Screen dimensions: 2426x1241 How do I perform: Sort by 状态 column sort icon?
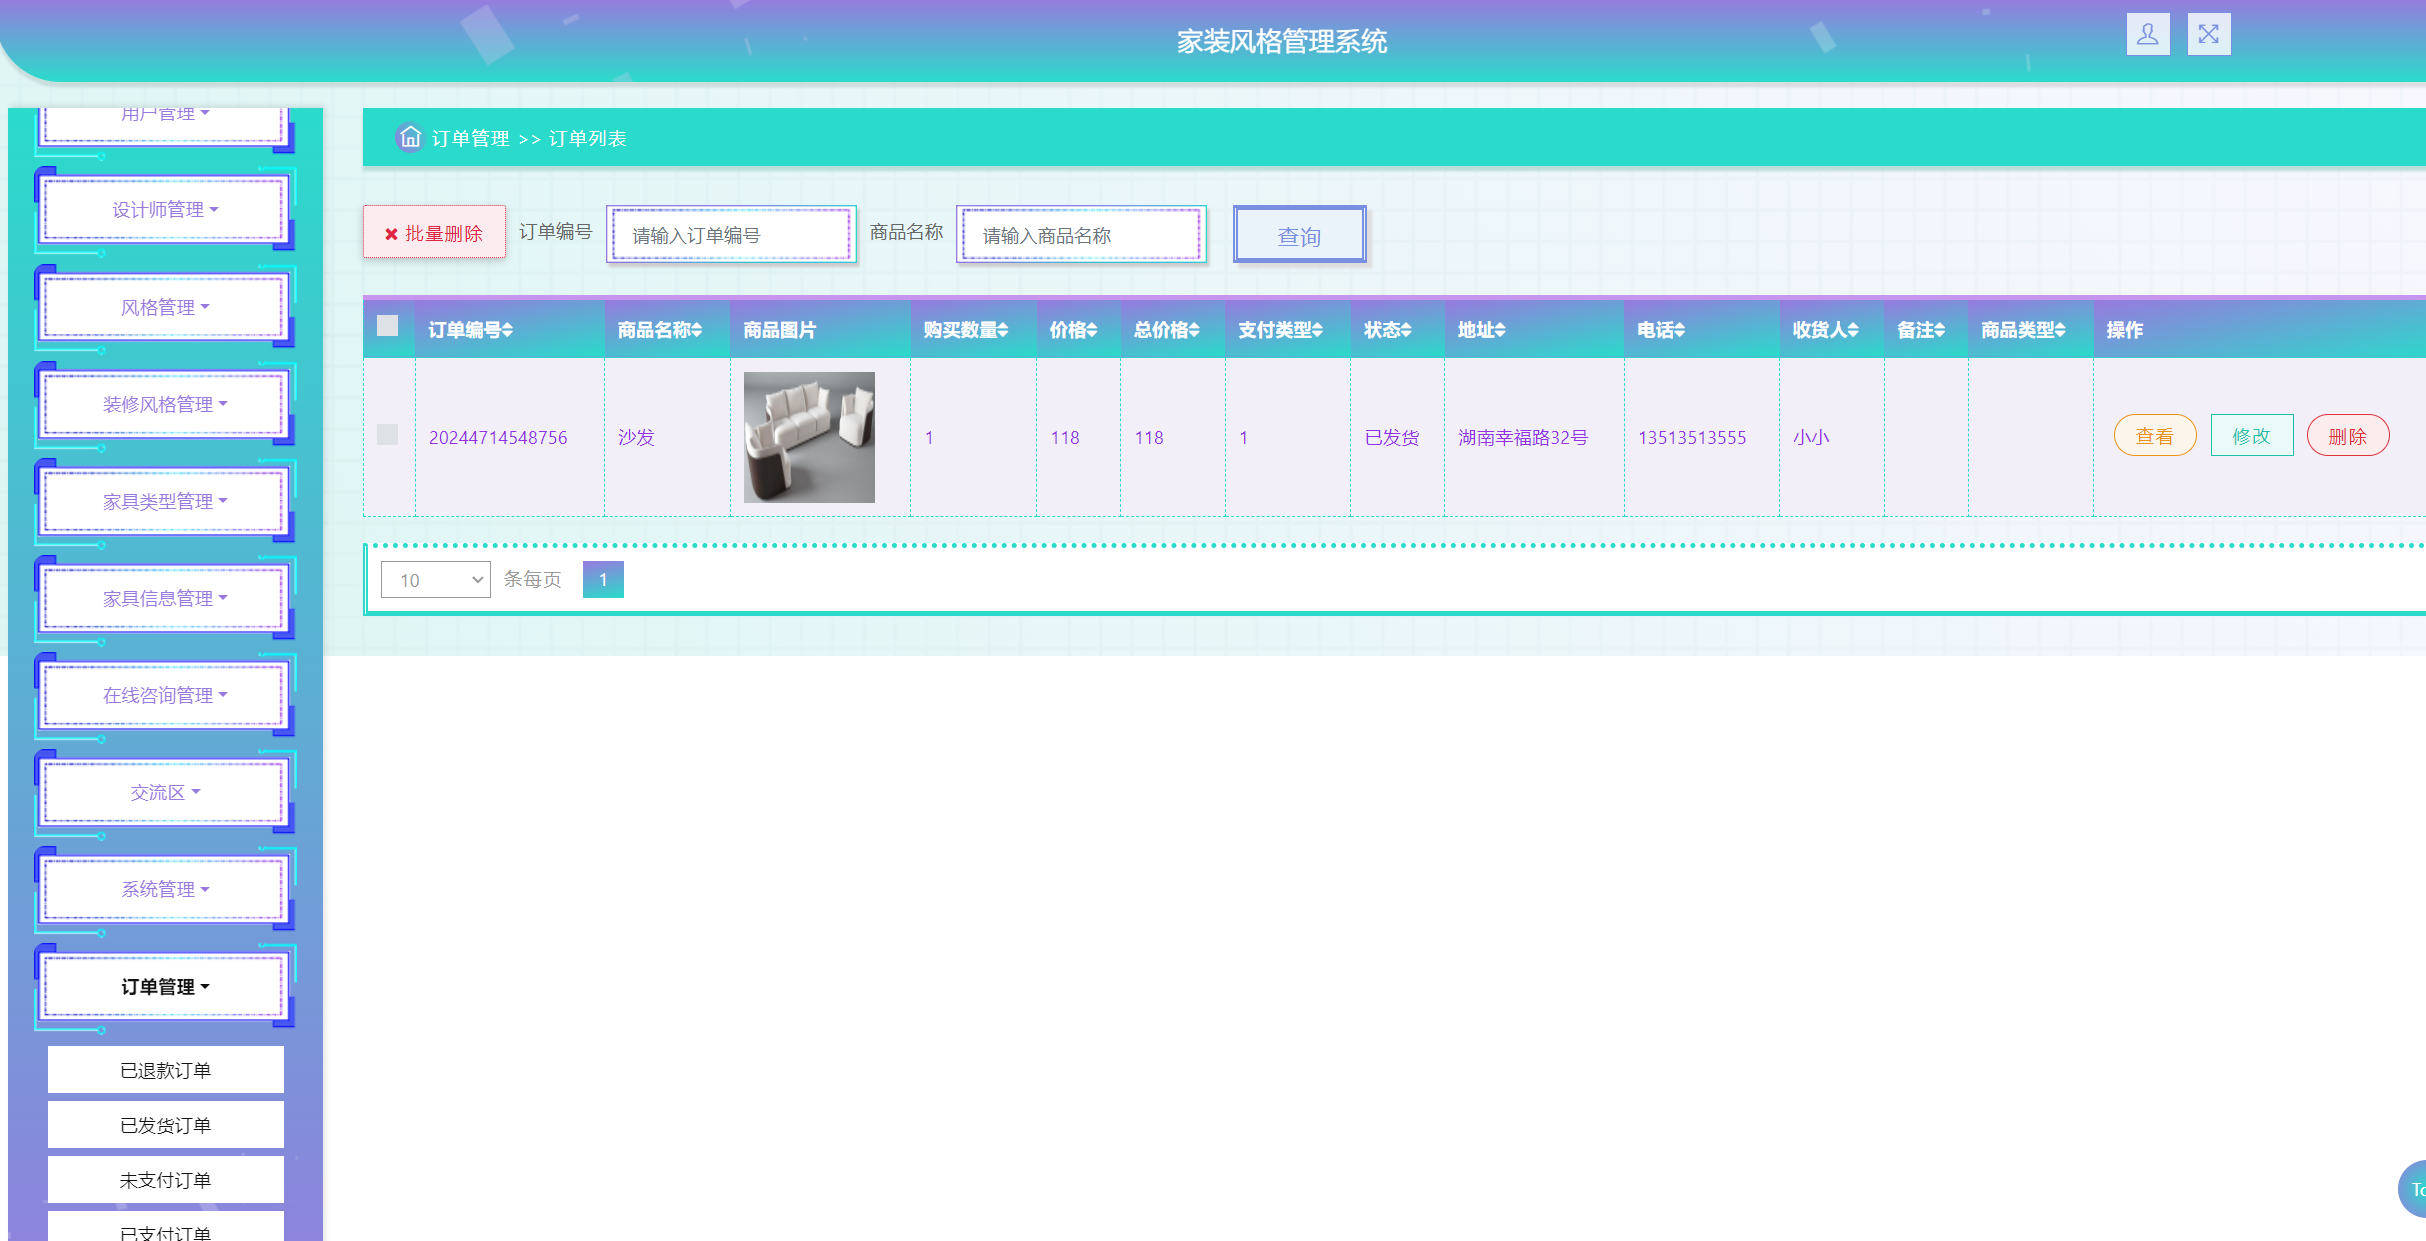(x=1406, y=330)
